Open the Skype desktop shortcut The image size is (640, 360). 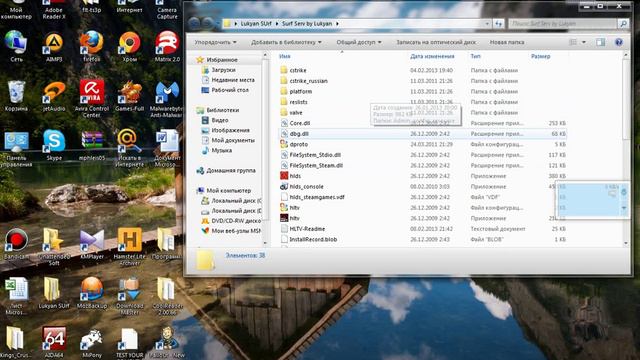54,145
